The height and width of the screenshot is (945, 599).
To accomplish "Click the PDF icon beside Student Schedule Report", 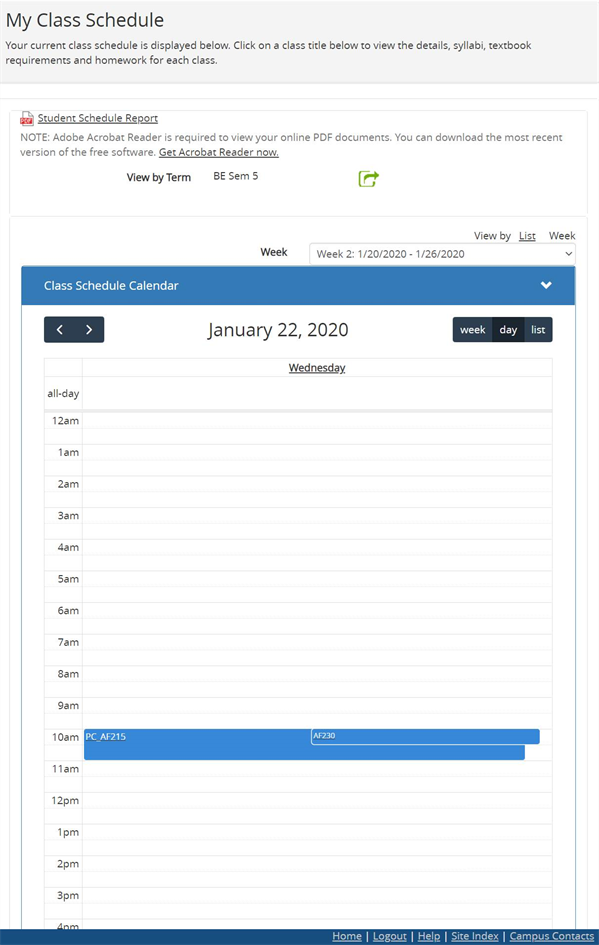I will coord(27,118).
